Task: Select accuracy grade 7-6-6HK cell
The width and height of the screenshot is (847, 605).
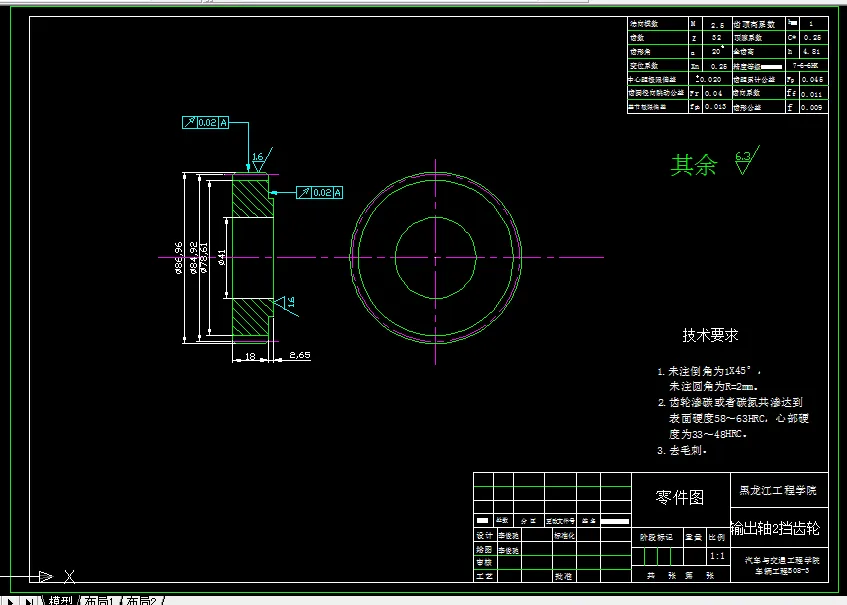Action: pyautogui.click(x=805, y=65)
